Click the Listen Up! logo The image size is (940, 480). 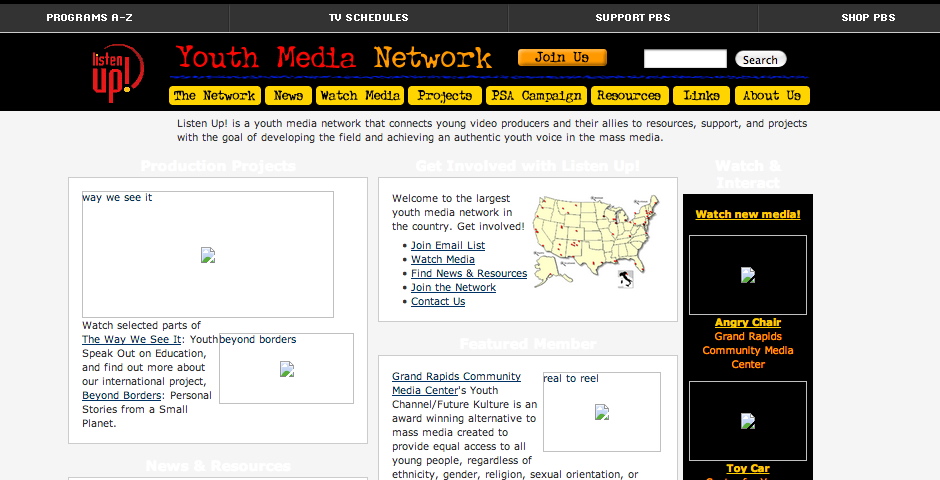coord(118,73)
